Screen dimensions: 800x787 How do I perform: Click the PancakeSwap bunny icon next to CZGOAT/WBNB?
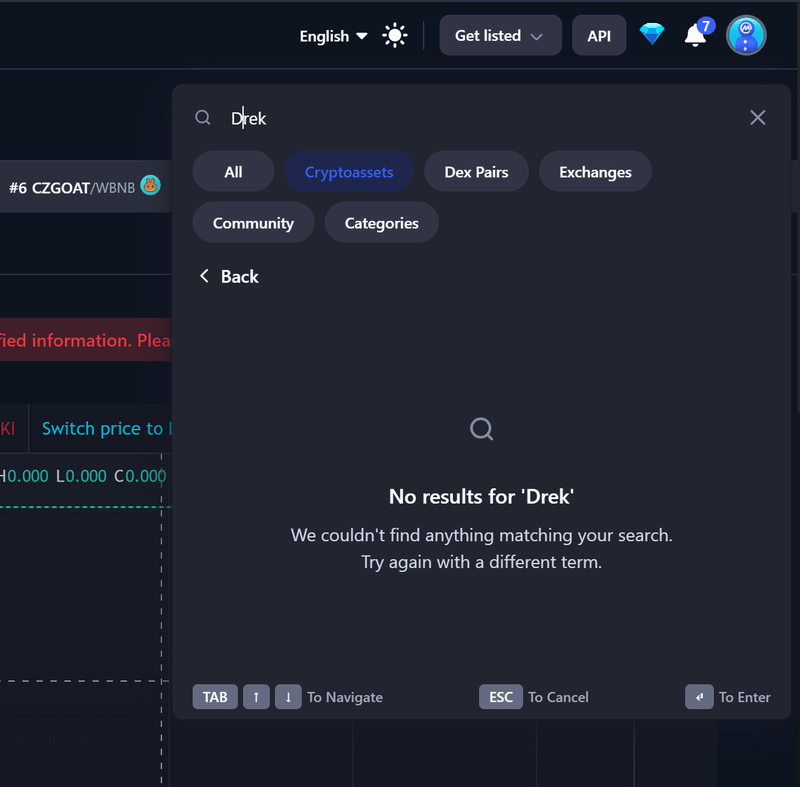coord(151,185)
